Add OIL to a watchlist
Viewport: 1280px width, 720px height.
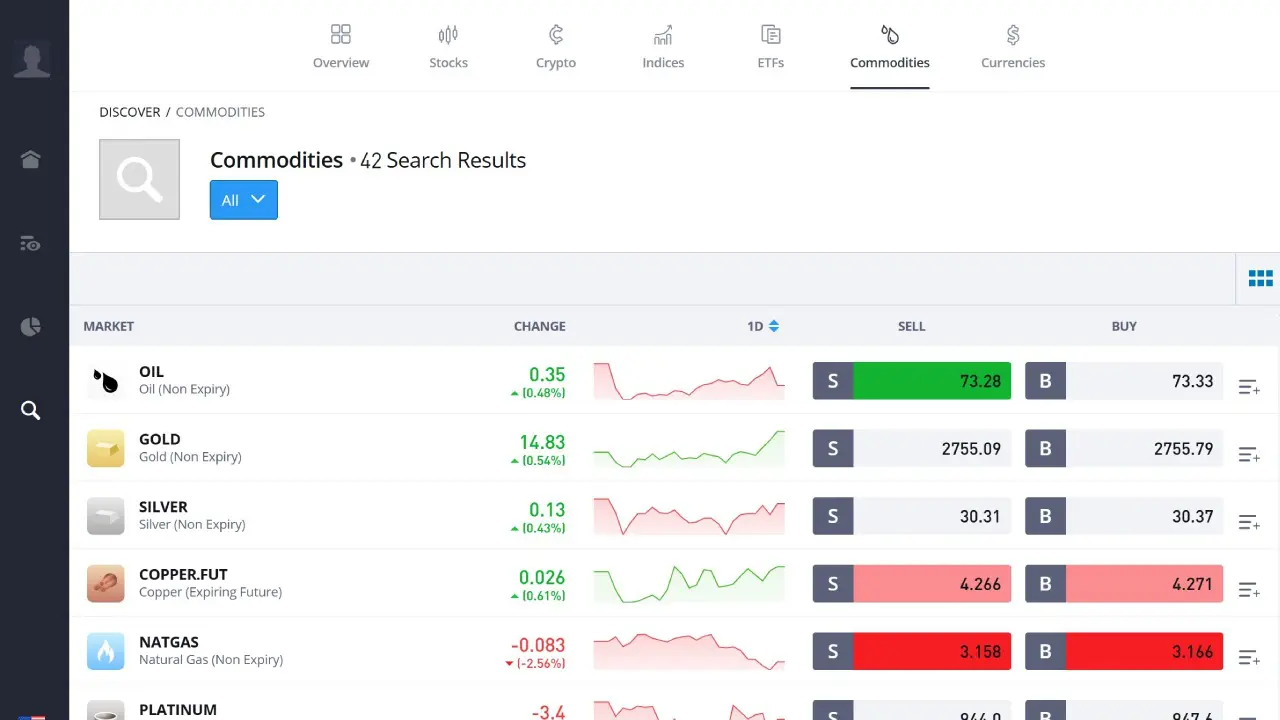(1248, 386)
